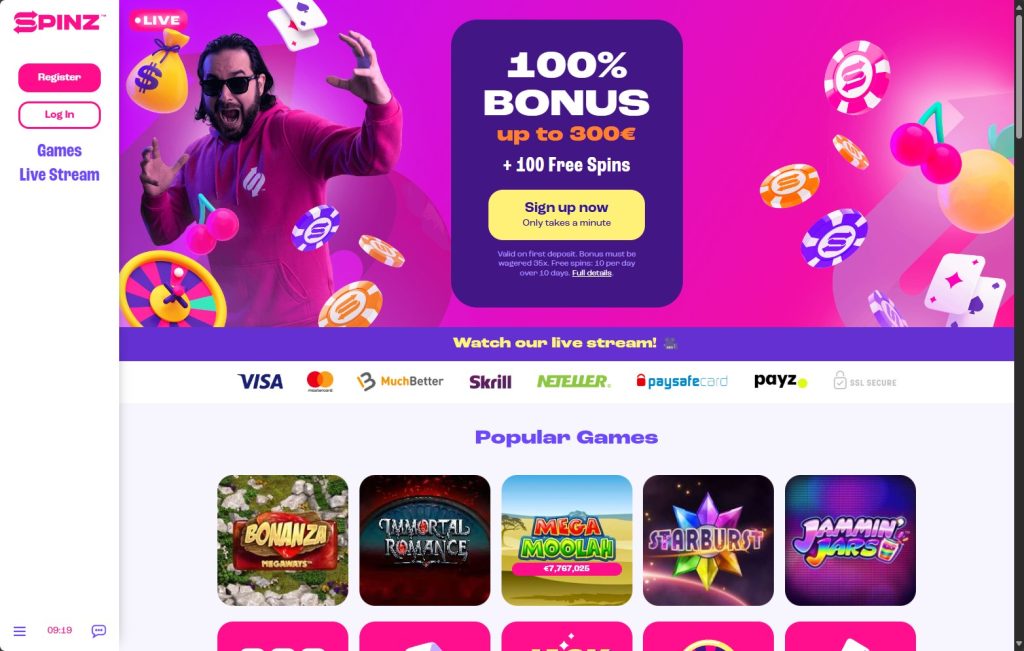Open the Bonanza Megaways game thumbnail
This screenshot has width=1024, height=651.
click(283, 540)
